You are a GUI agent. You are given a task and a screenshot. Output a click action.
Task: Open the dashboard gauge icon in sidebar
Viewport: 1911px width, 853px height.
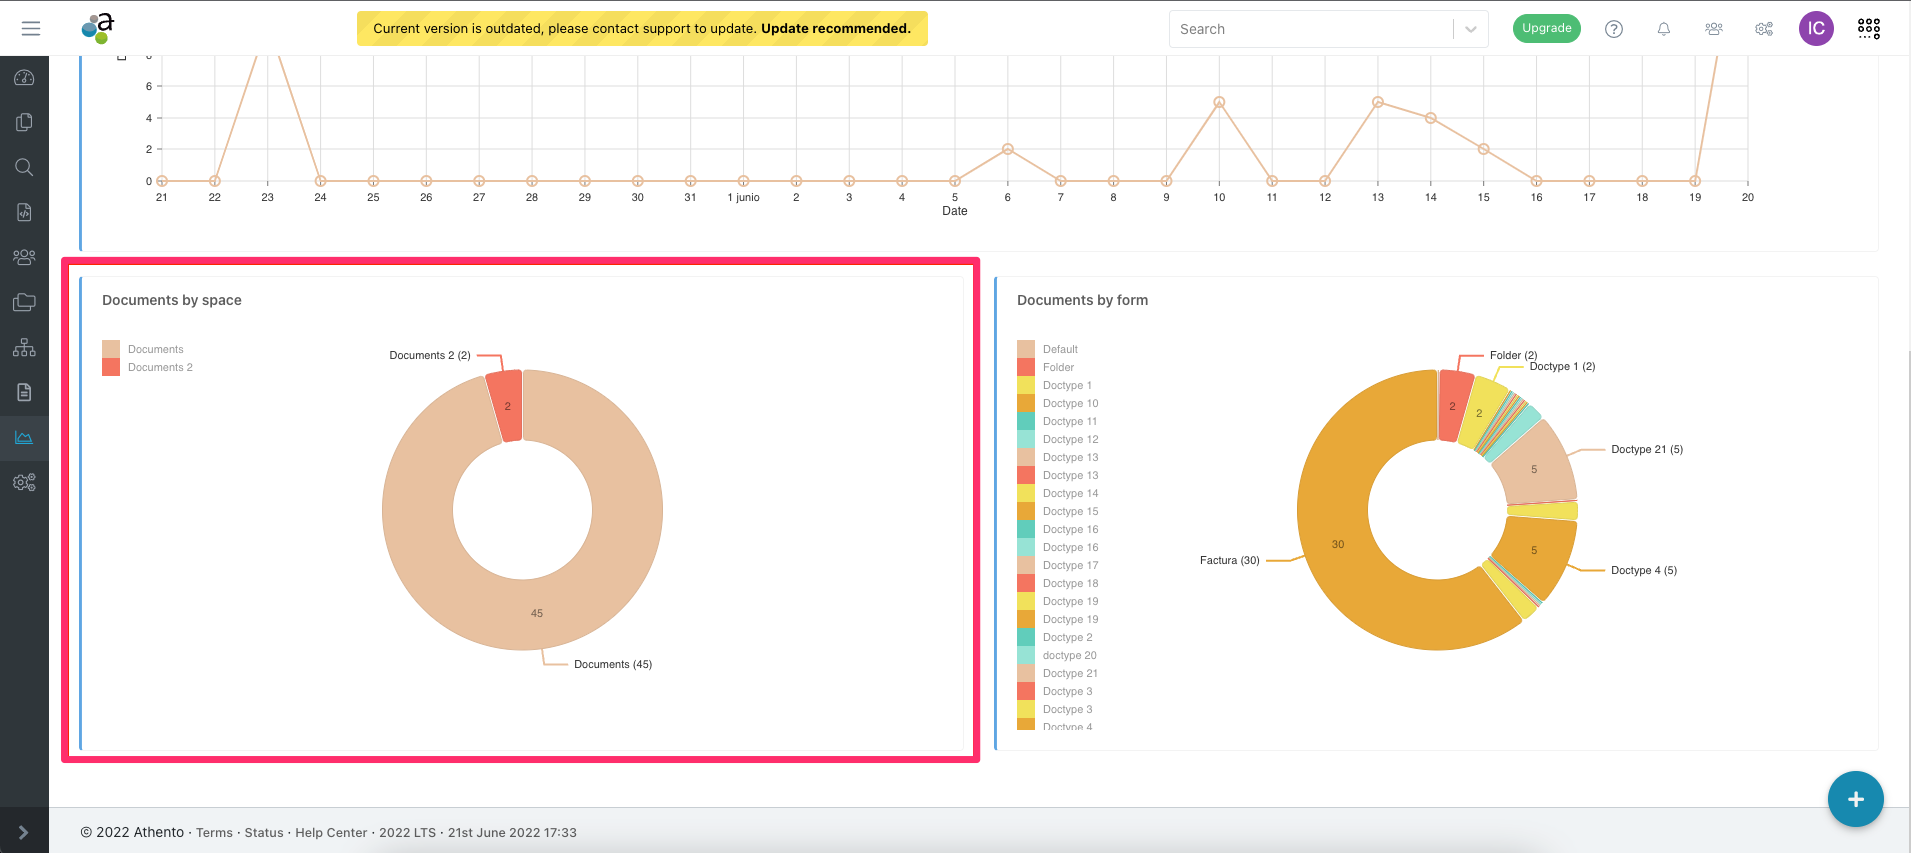[x=24, y=78]
